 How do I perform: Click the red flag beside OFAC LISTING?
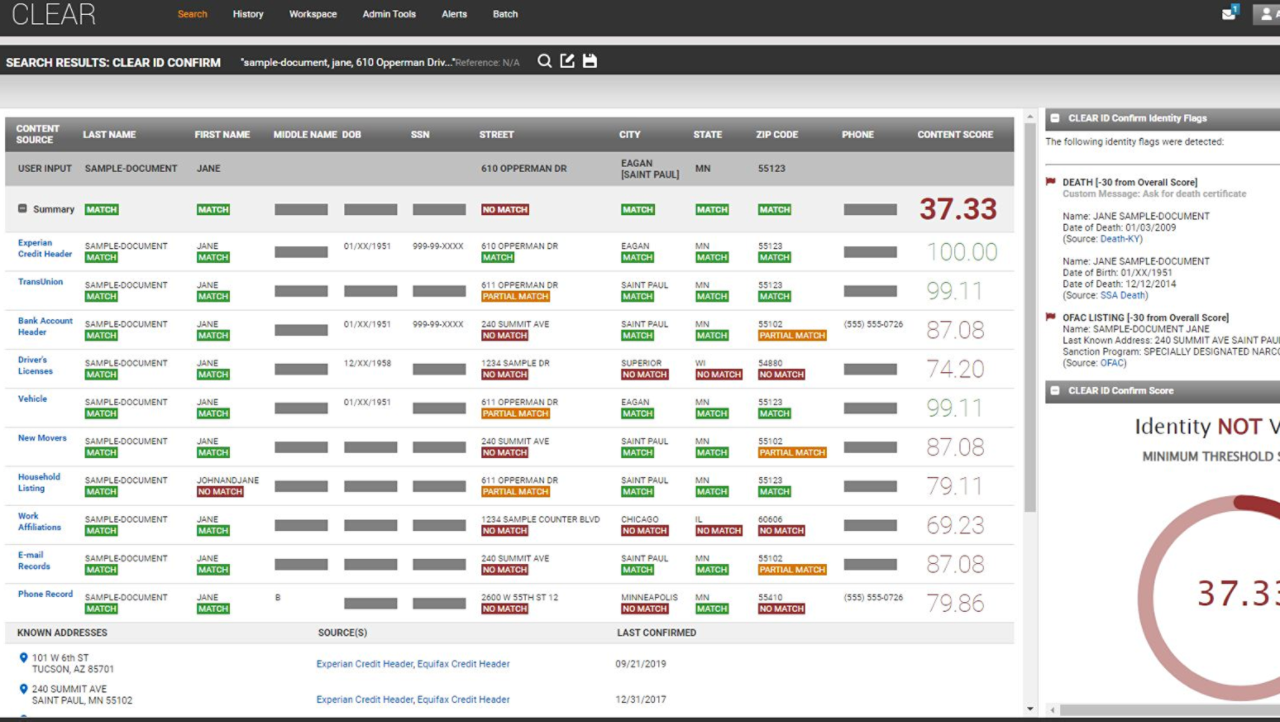tap(1051, 317)
